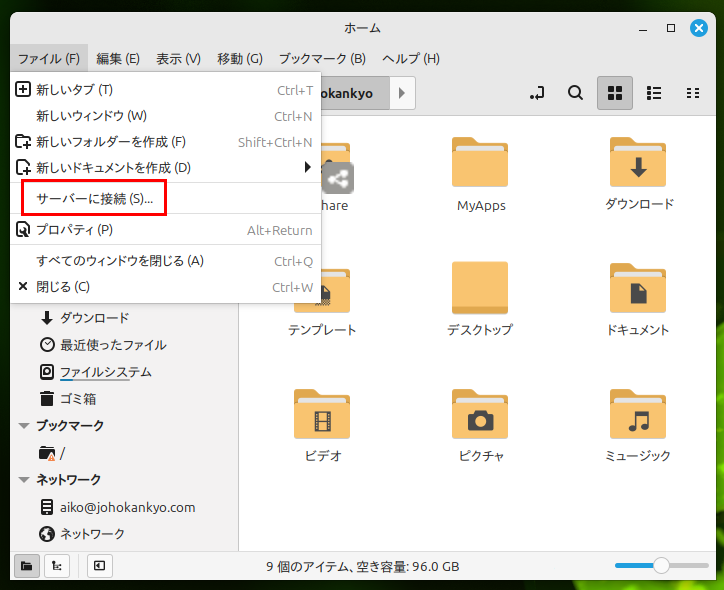Click the hide sidebar button in status bar
The image size is (724, 590).
[x=99, y=566]
